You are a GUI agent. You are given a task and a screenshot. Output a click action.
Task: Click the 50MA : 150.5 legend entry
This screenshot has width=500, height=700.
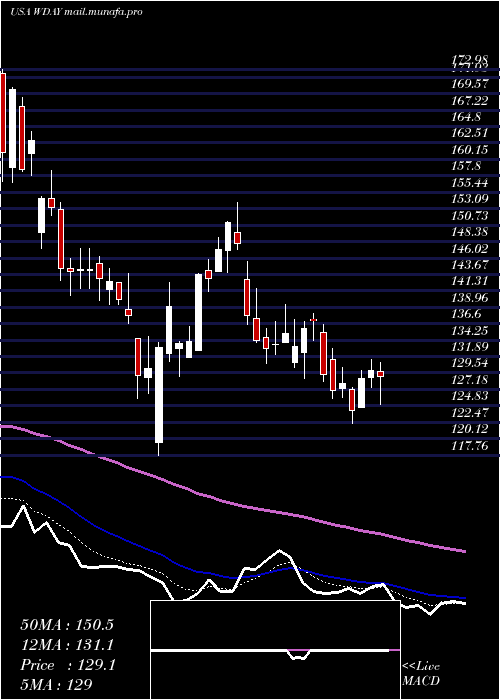(67, 625)
